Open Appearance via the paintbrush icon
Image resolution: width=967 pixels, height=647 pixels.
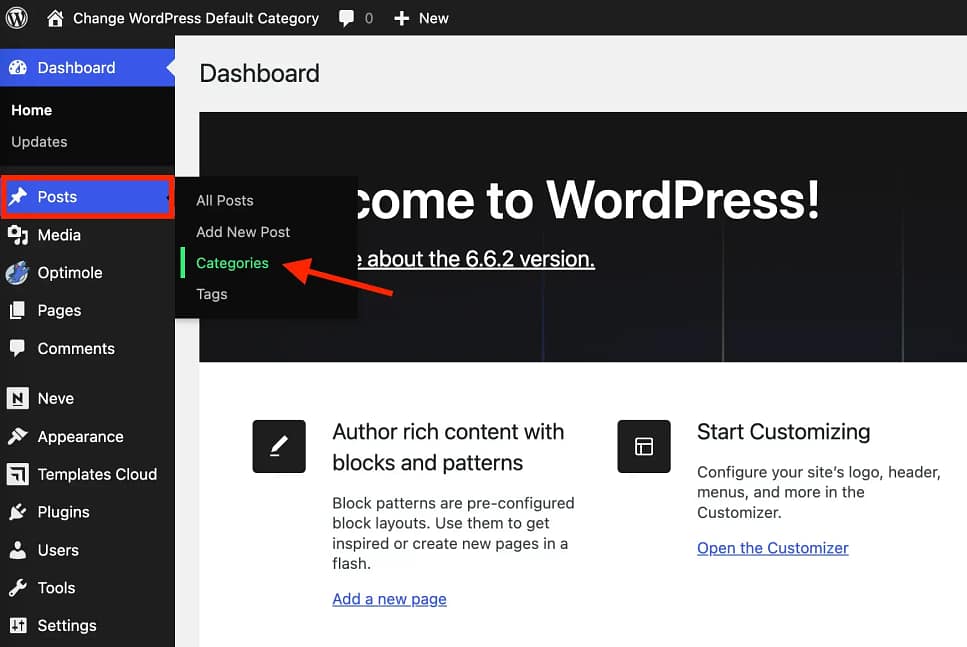tap(20, 436)
